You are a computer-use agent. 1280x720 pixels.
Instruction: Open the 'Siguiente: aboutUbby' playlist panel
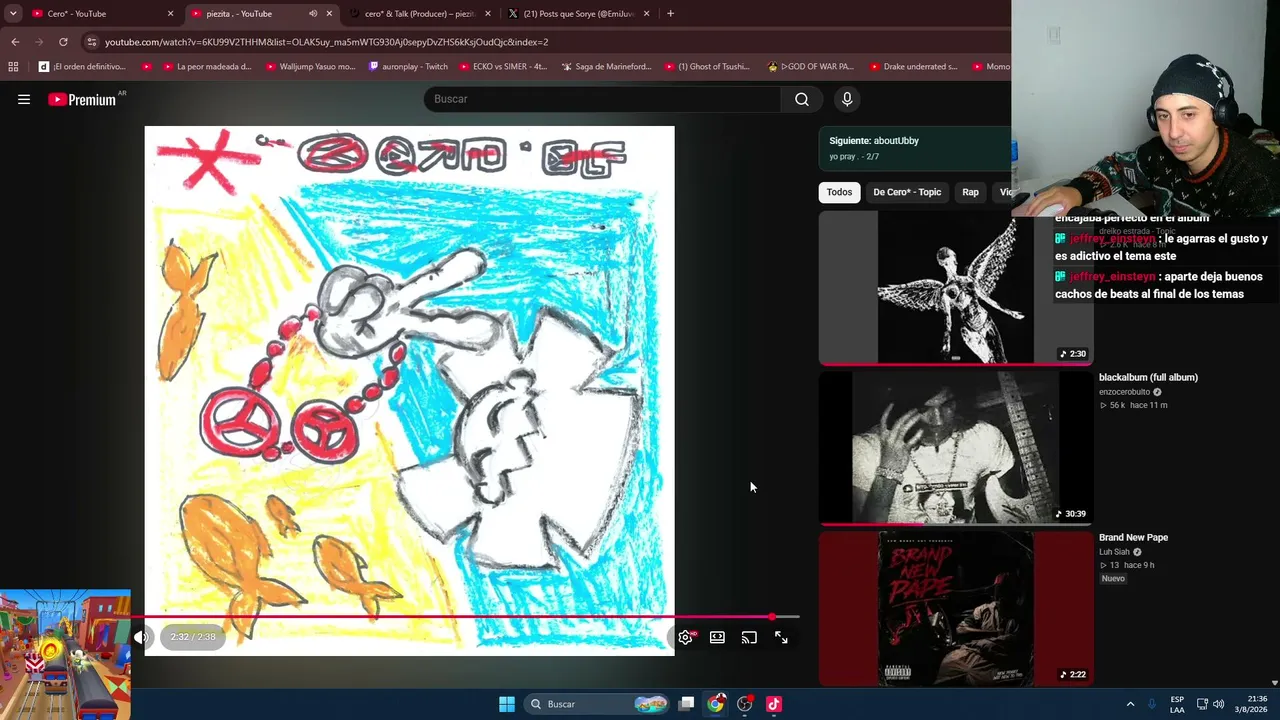click(915, 148)
